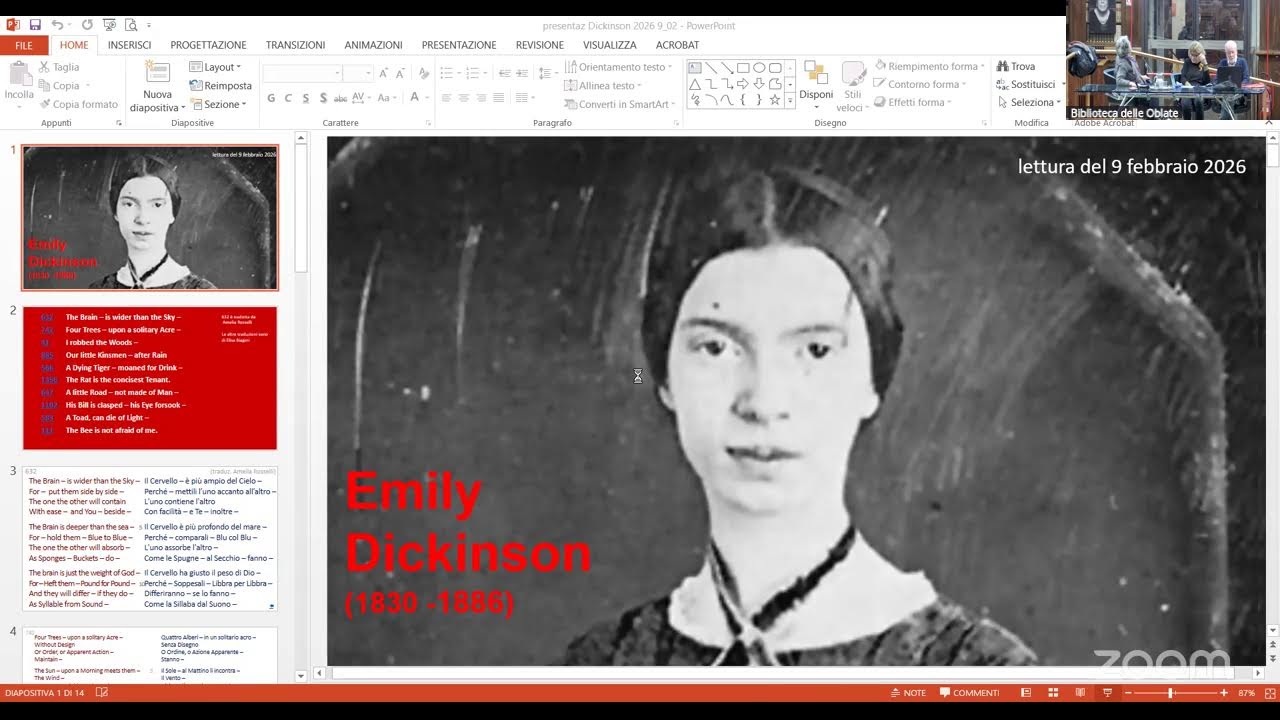Open Effetti forma dropdown
1280x720 pixels.
(x=912, y=103)
